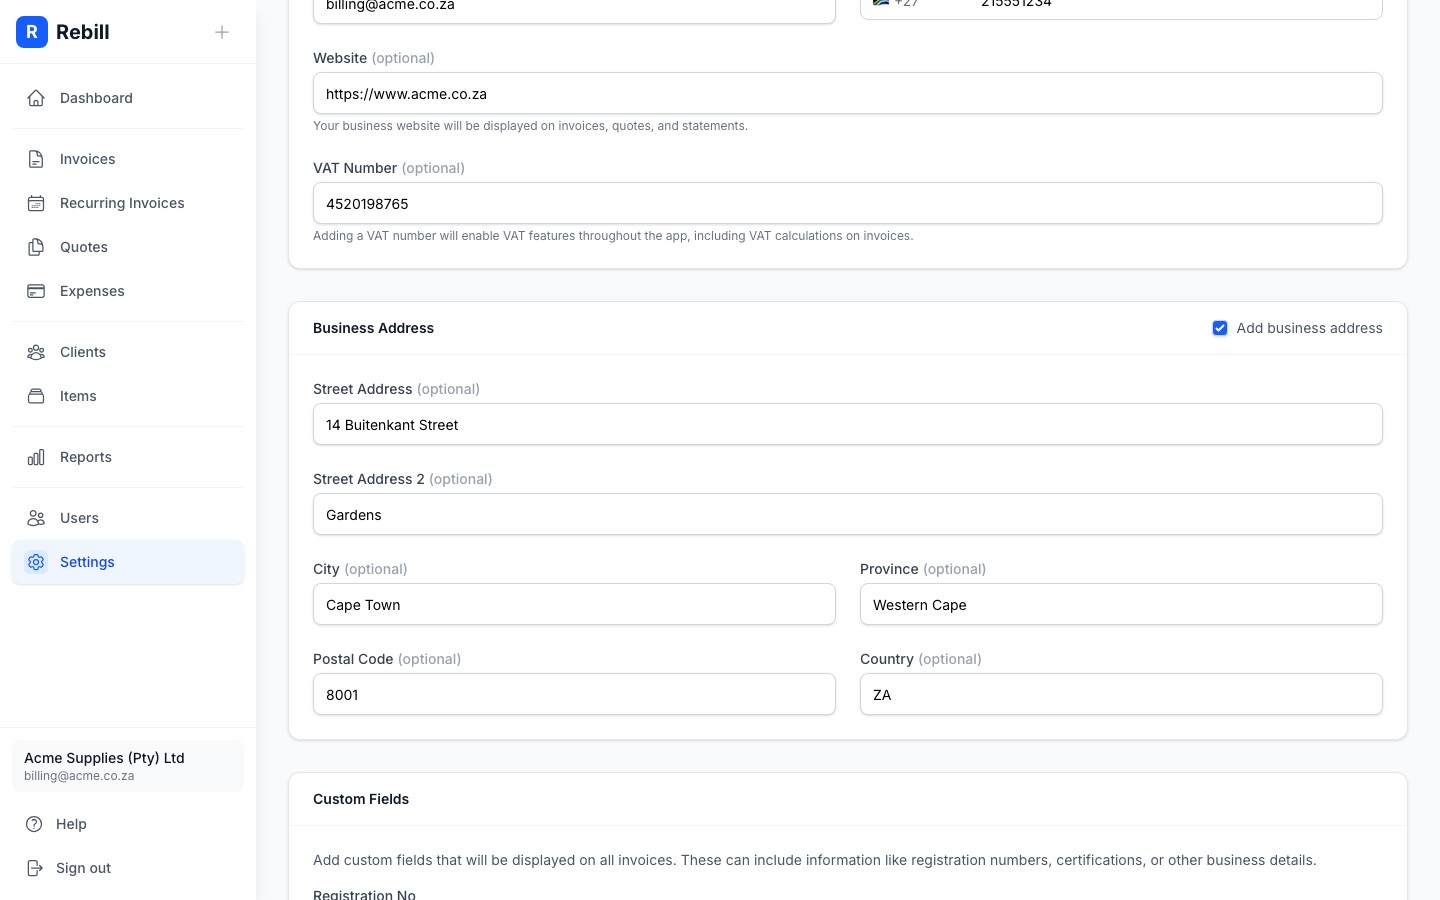Edit the VAT Number field
The image size is (1440, 900).
848,203
